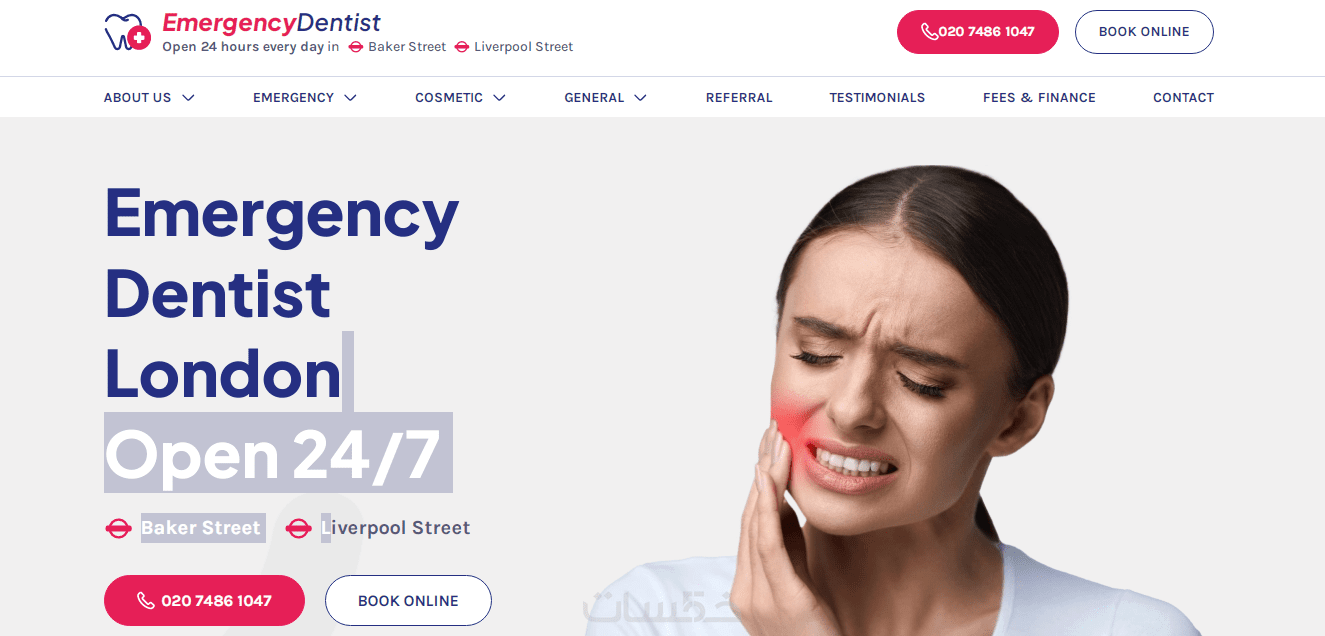Open the Cosmetic submenu arrow
This screenshot has height=636, width=1325.
coord(499,98)
